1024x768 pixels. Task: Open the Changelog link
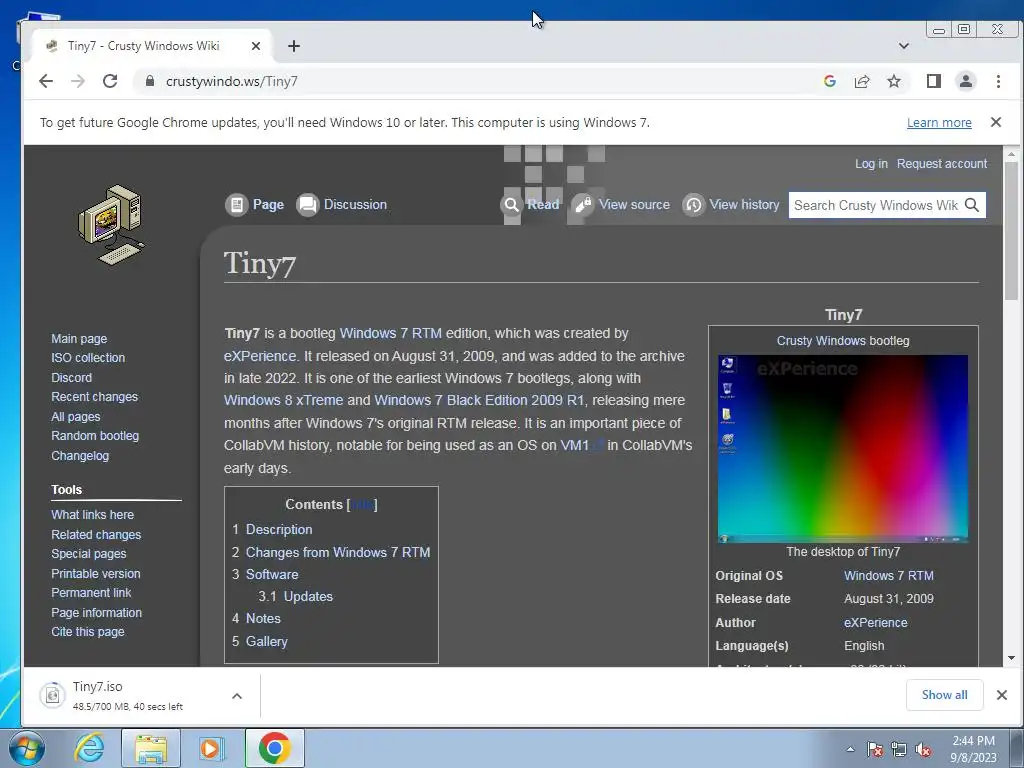pos(80,456)
